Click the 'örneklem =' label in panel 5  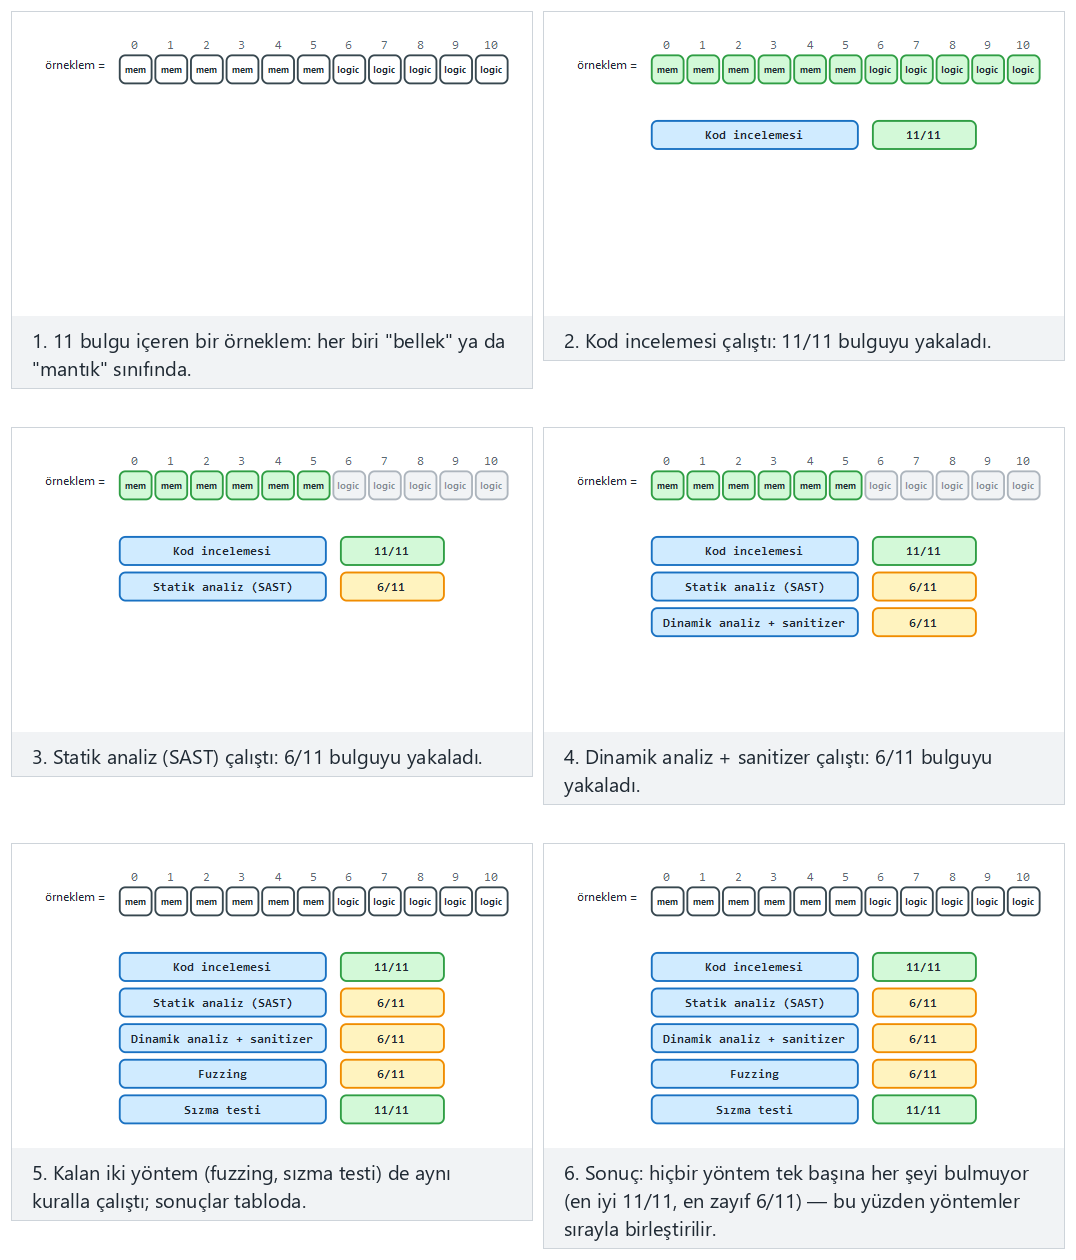(x=75, y=897)
